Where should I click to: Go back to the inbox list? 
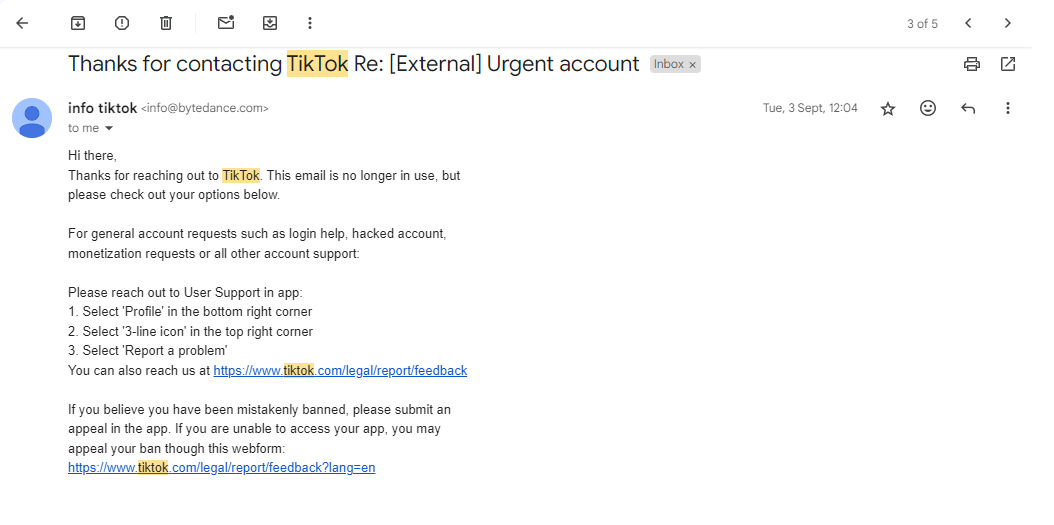click(x=22, y=23)
